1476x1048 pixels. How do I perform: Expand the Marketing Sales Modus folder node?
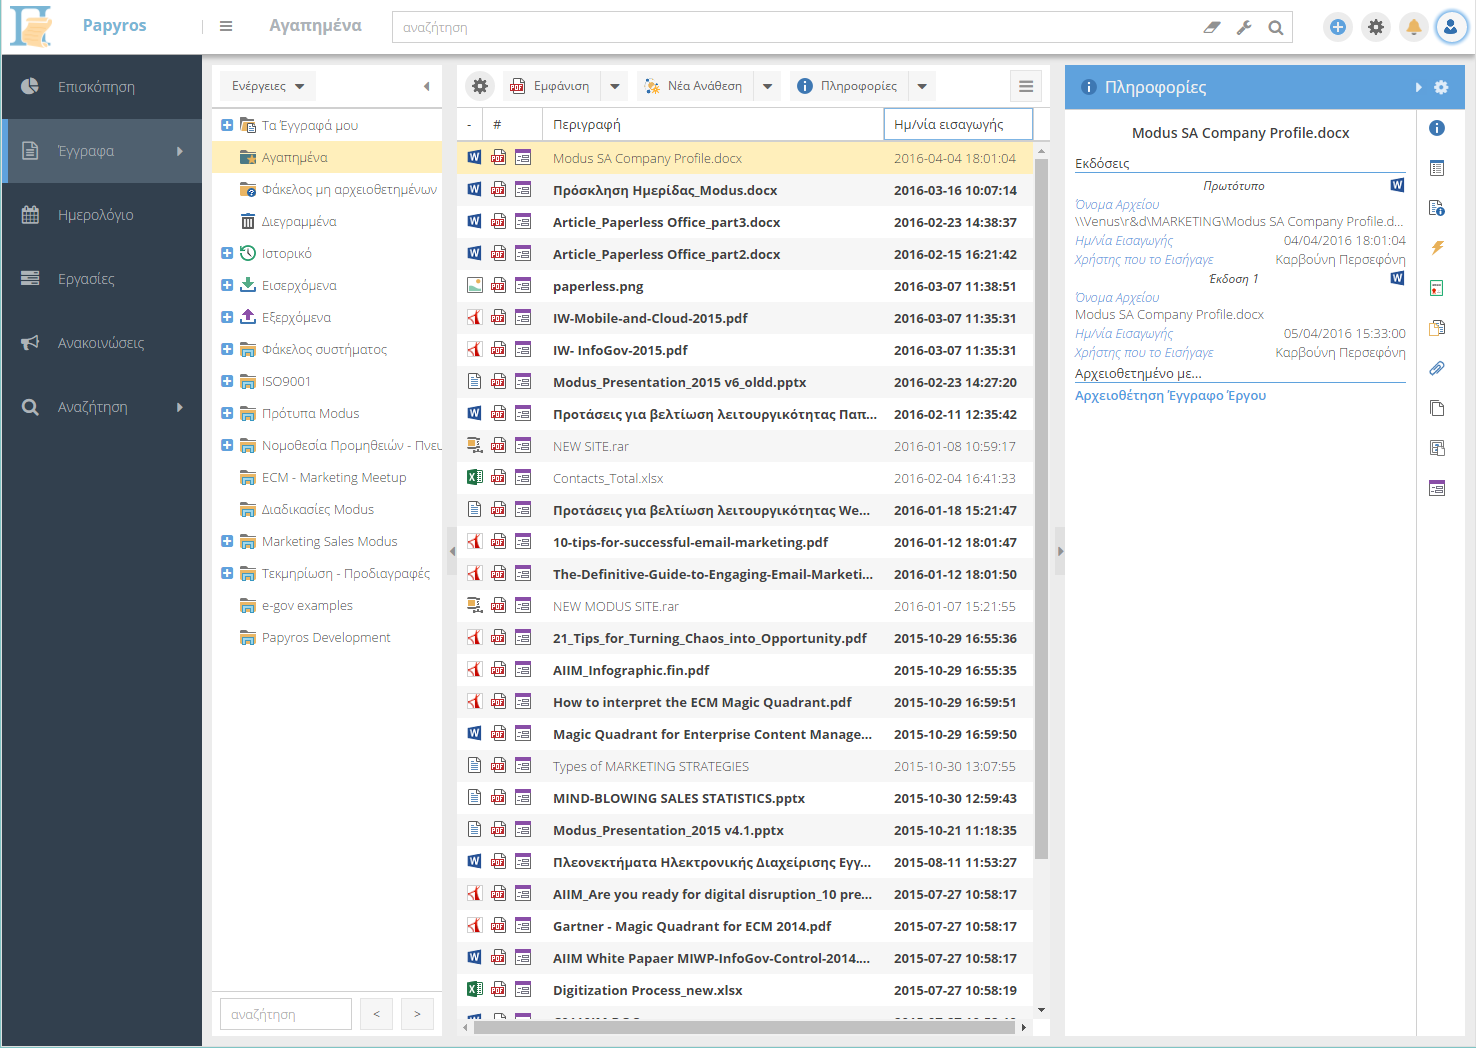[227, 541]
